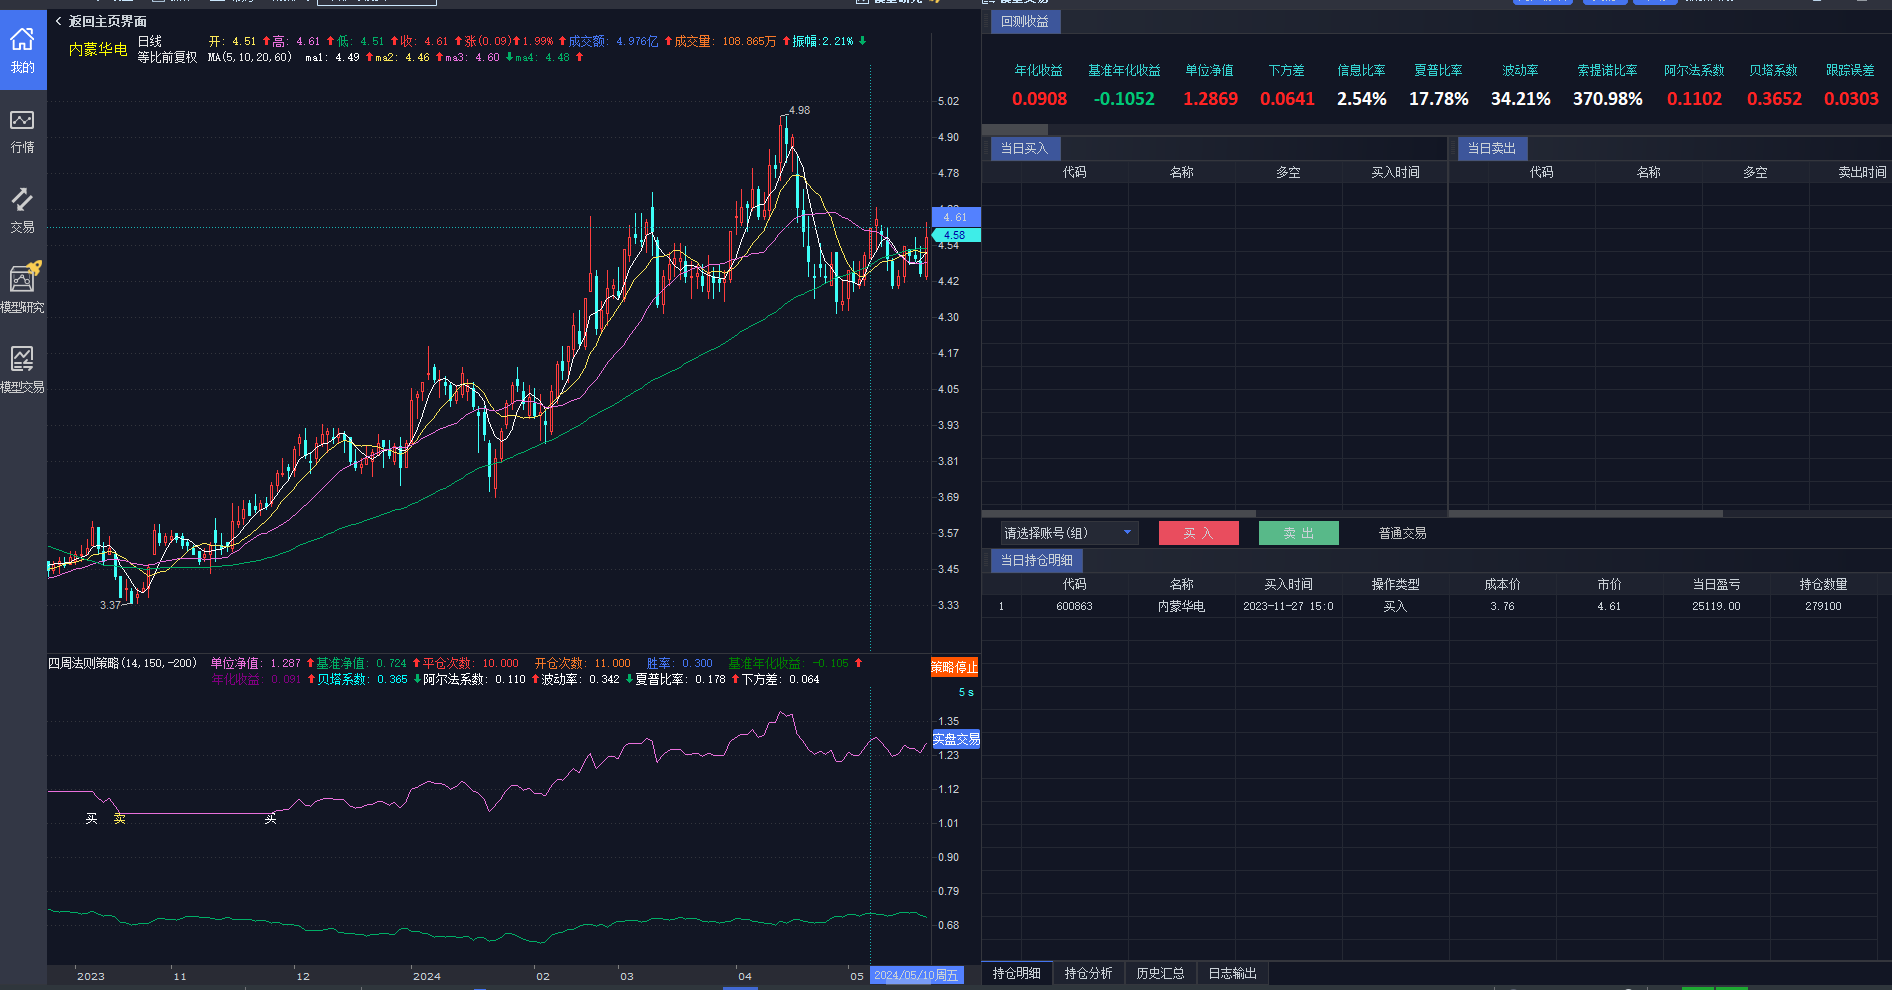Screen dimensions: 1892x990
Task: Switch to the 当日卖出 tab
Action: pyautogui.click(x=1492, y=148)
